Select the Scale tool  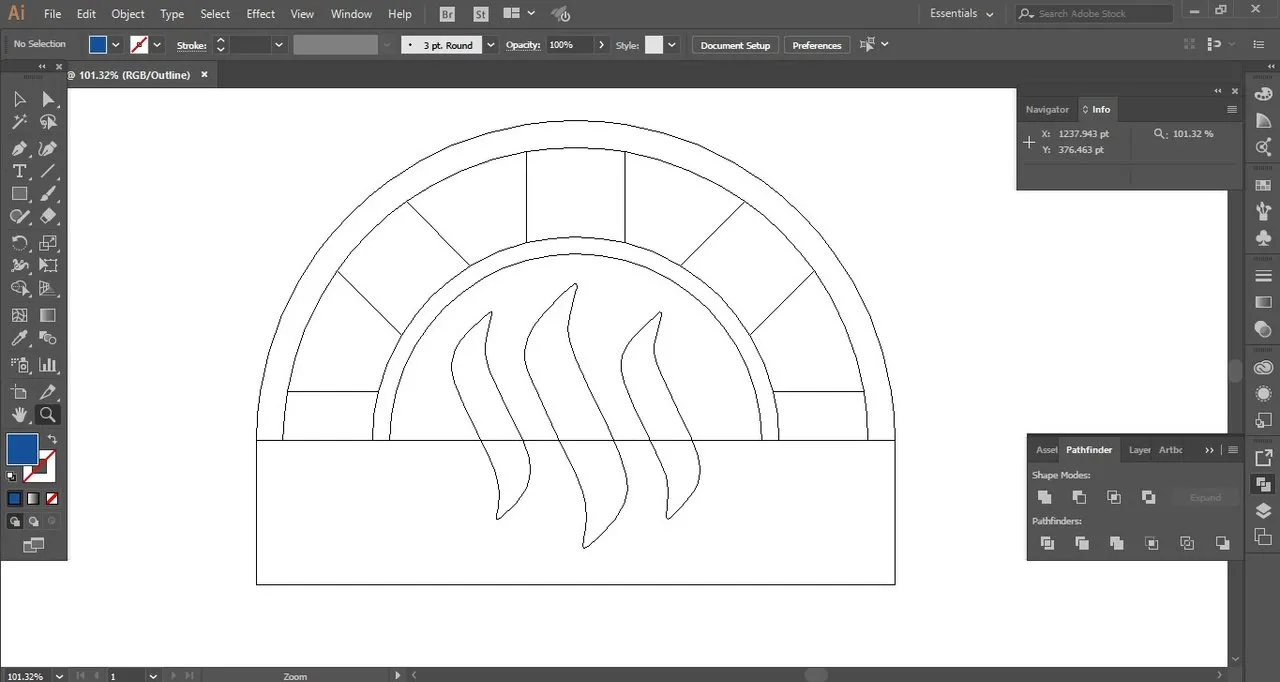tap(48, 243)
